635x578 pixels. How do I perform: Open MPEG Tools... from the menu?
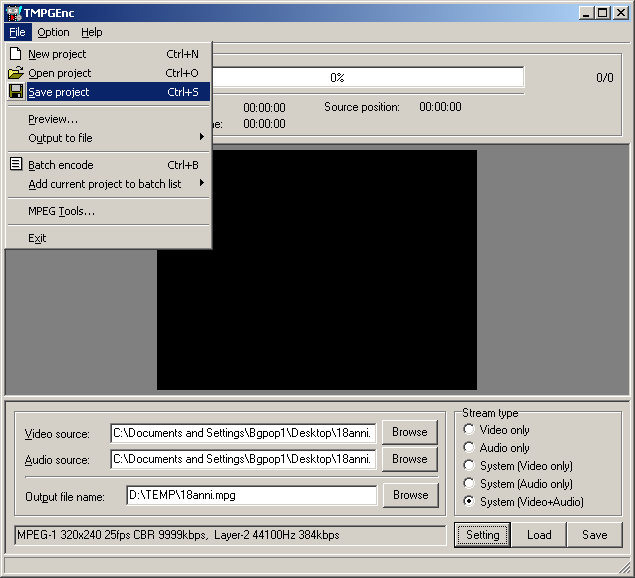coord(109,211)
